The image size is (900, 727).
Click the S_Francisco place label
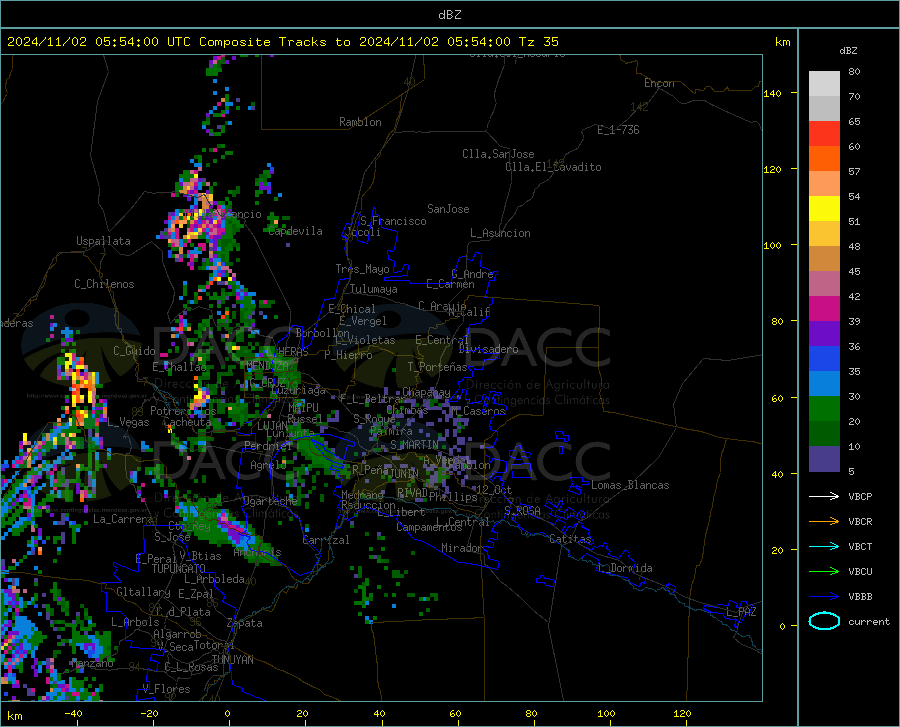(x=393, y=221)
